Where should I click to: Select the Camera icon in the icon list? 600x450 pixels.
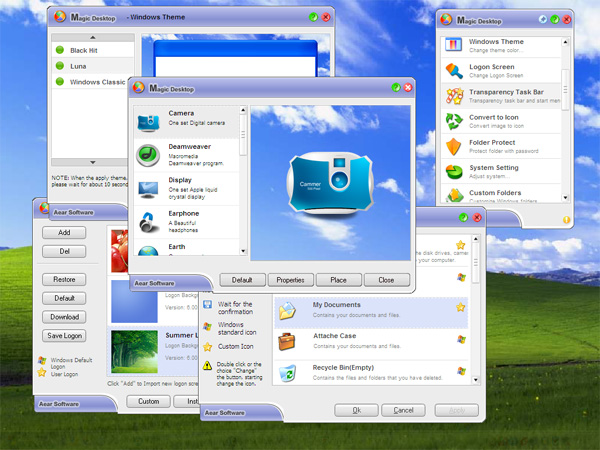click(148, 122)
